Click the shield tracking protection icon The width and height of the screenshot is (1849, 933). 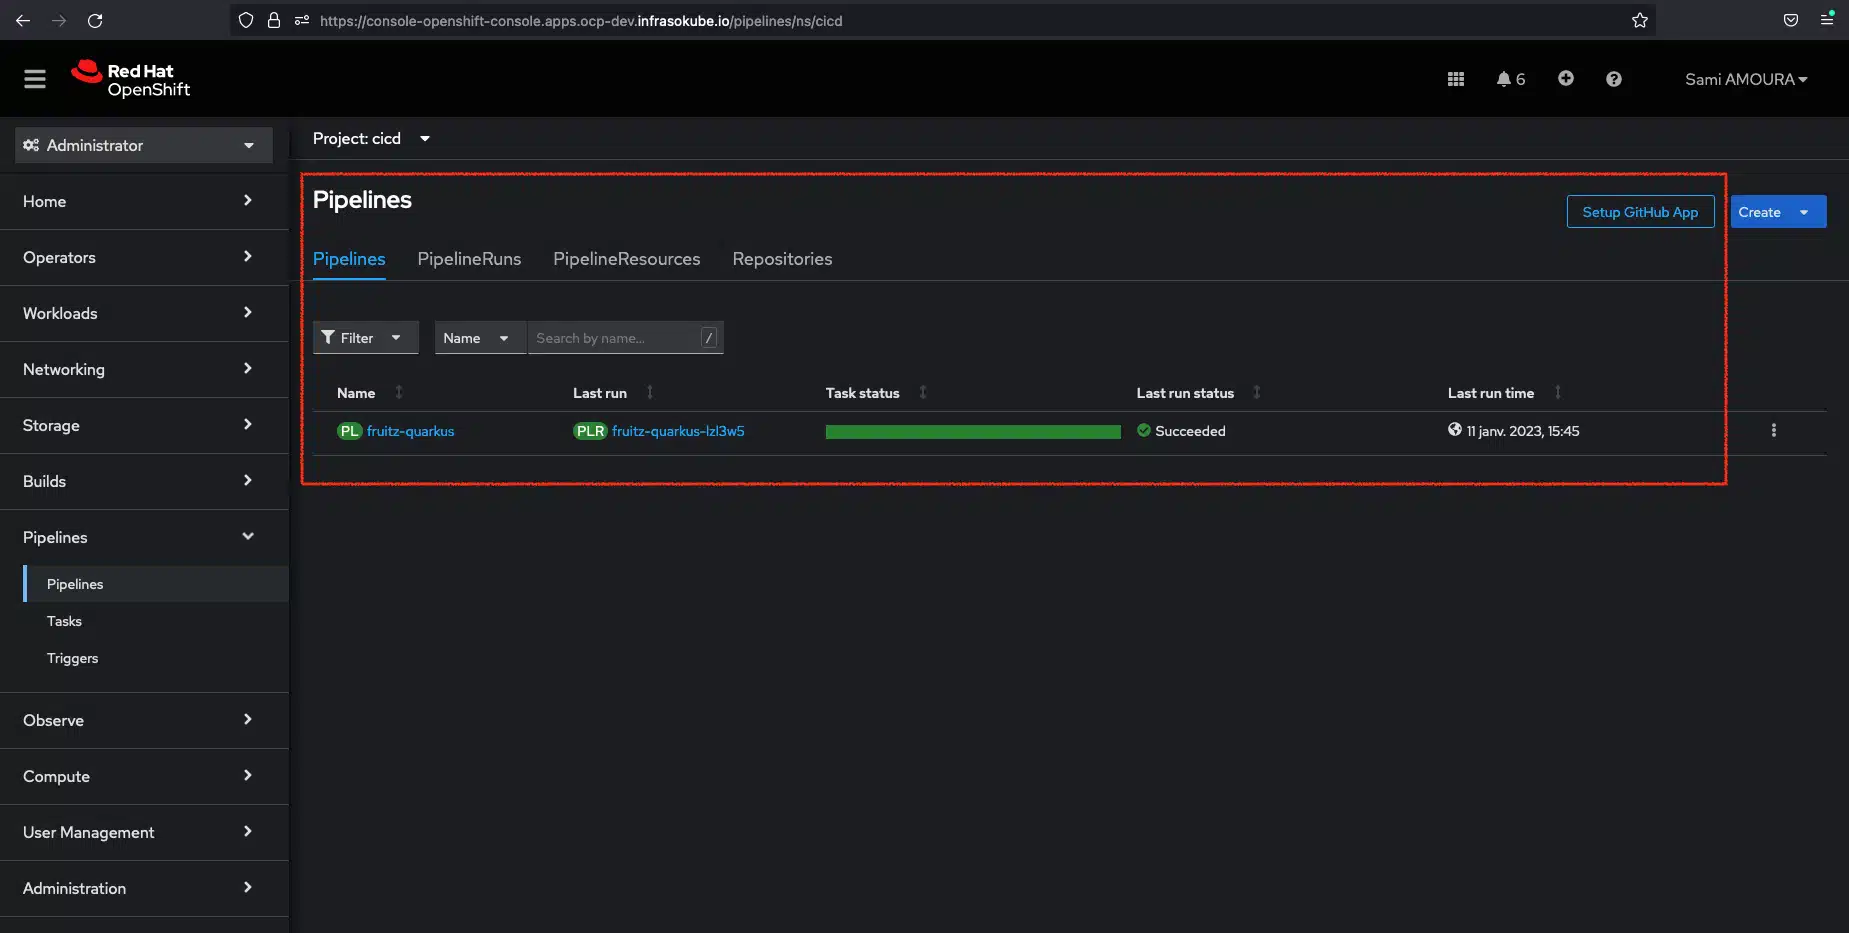[246, 20]
